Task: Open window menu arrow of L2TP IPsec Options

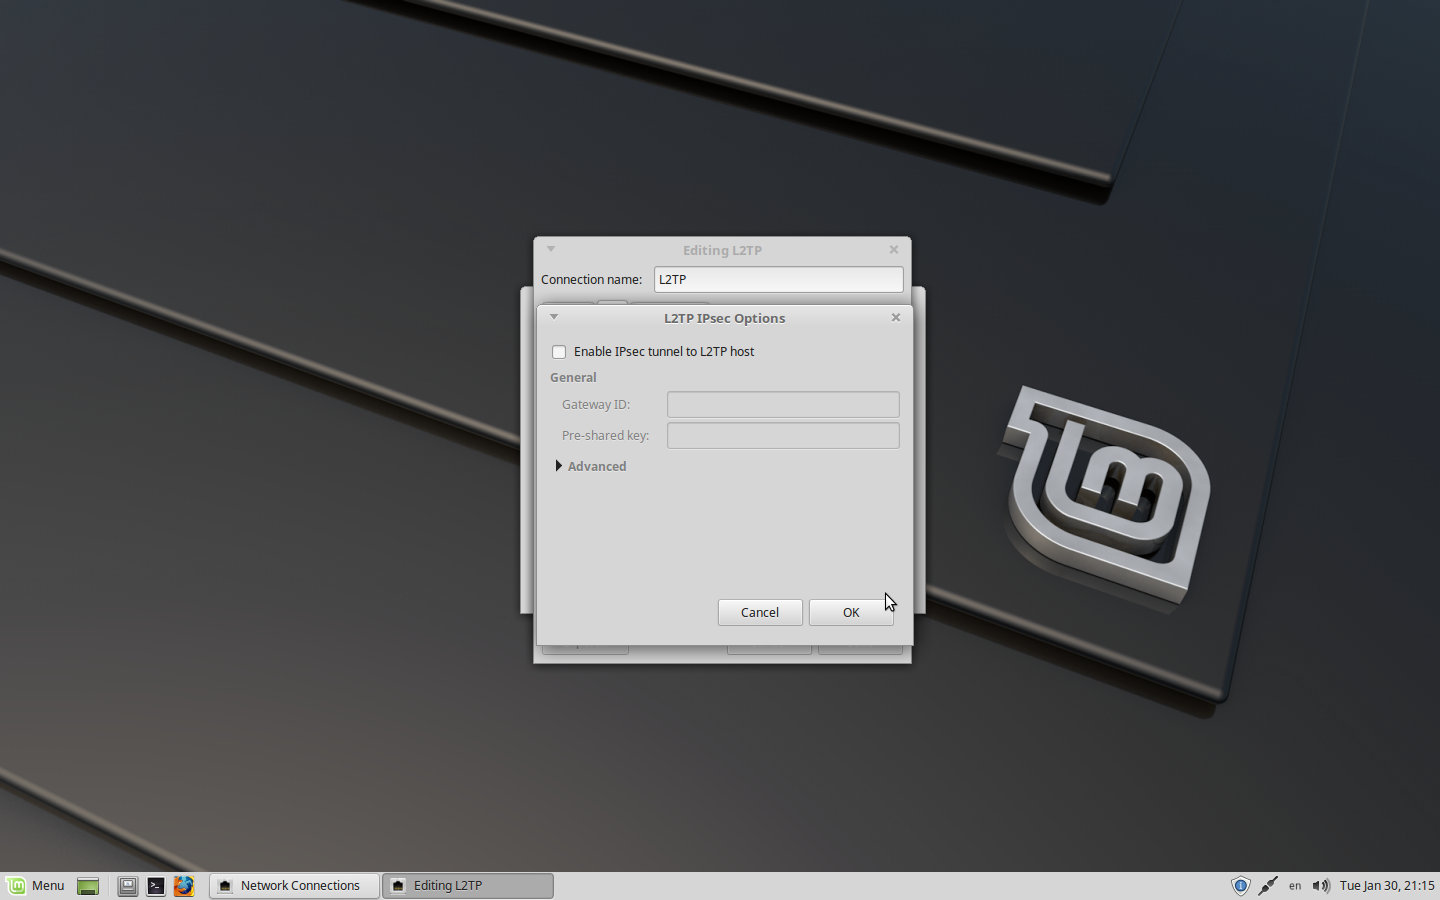Action: click(554, 317)
